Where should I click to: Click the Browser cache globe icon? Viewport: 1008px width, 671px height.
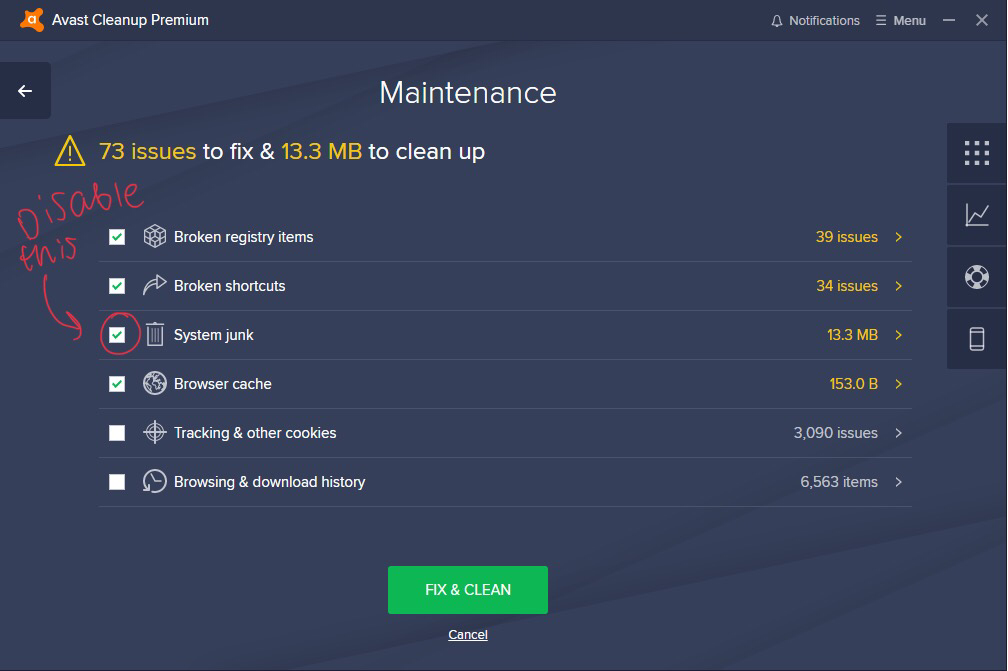(x=155, y=384)
